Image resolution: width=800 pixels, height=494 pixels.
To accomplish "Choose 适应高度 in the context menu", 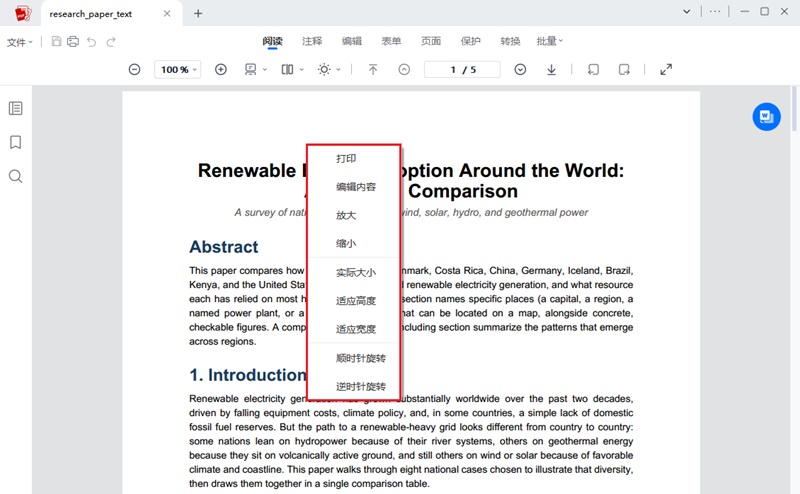I will (354, 301).
